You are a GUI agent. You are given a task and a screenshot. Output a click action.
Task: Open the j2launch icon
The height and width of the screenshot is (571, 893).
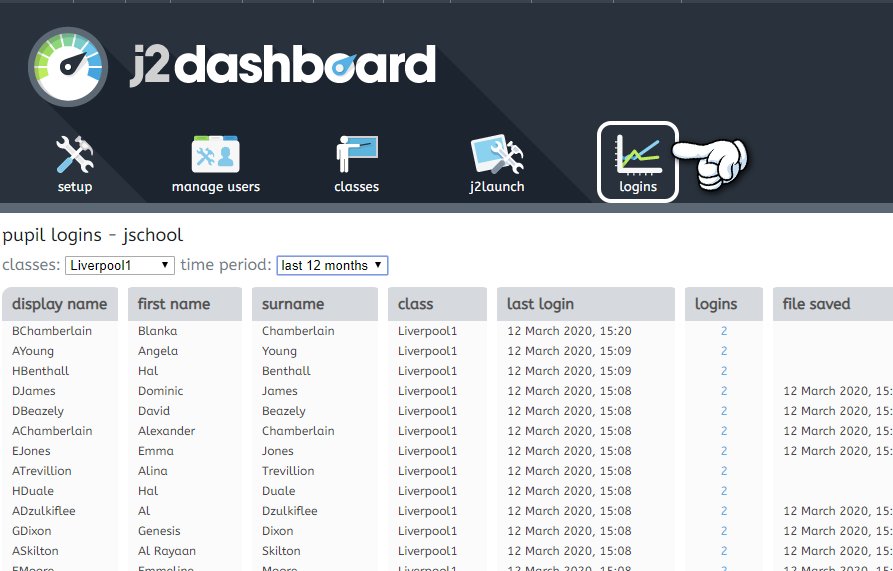coord(497,154)
